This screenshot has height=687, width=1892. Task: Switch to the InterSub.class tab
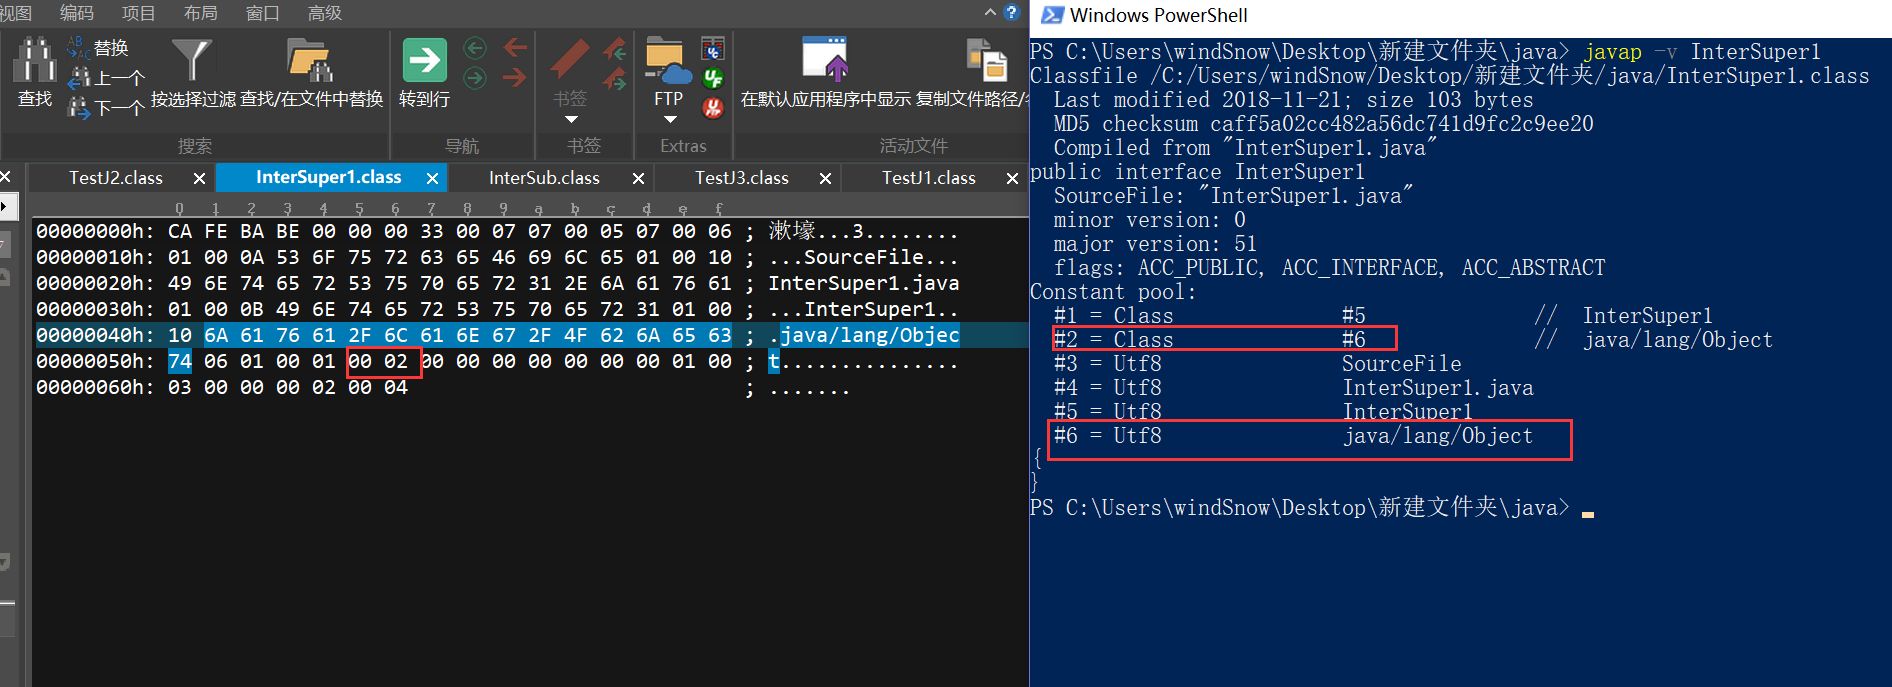[544, 178]
